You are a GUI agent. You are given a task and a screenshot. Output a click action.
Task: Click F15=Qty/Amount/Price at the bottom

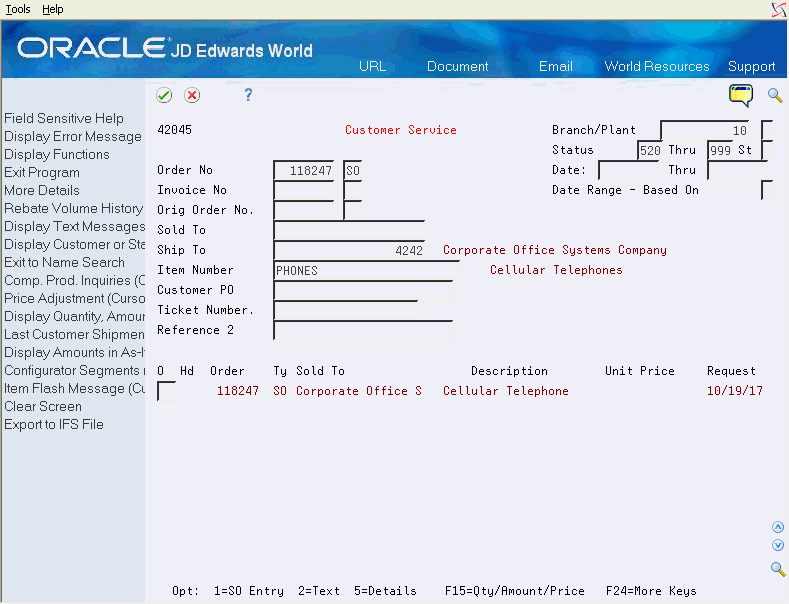pos(515,591)
